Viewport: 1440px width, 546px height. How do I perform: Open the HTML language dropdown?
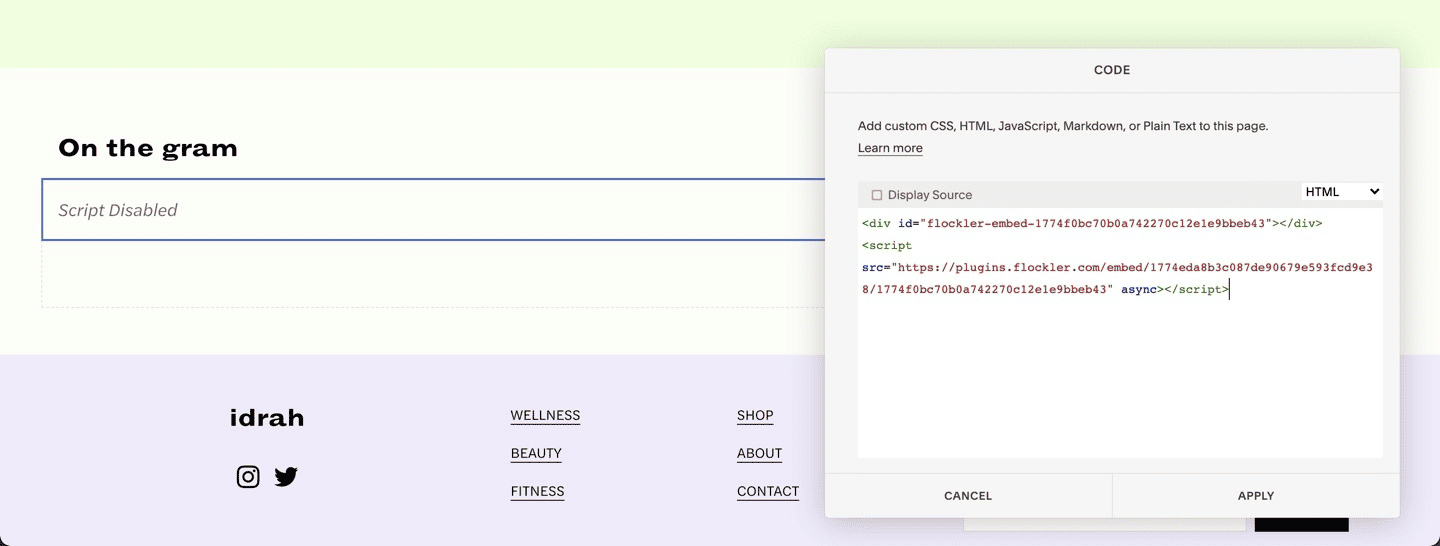[x=1341, y=192]
